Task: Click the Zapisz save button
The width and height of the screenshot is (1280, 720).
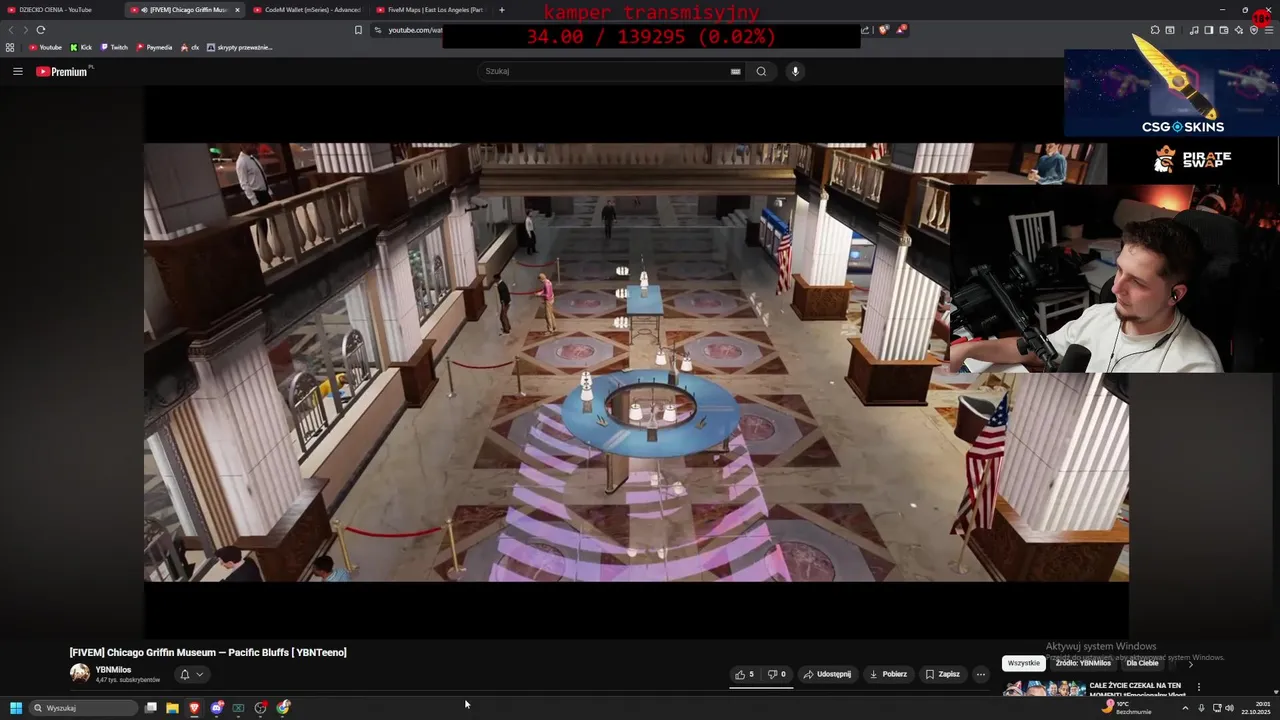Action: click(x=942, y=674)
